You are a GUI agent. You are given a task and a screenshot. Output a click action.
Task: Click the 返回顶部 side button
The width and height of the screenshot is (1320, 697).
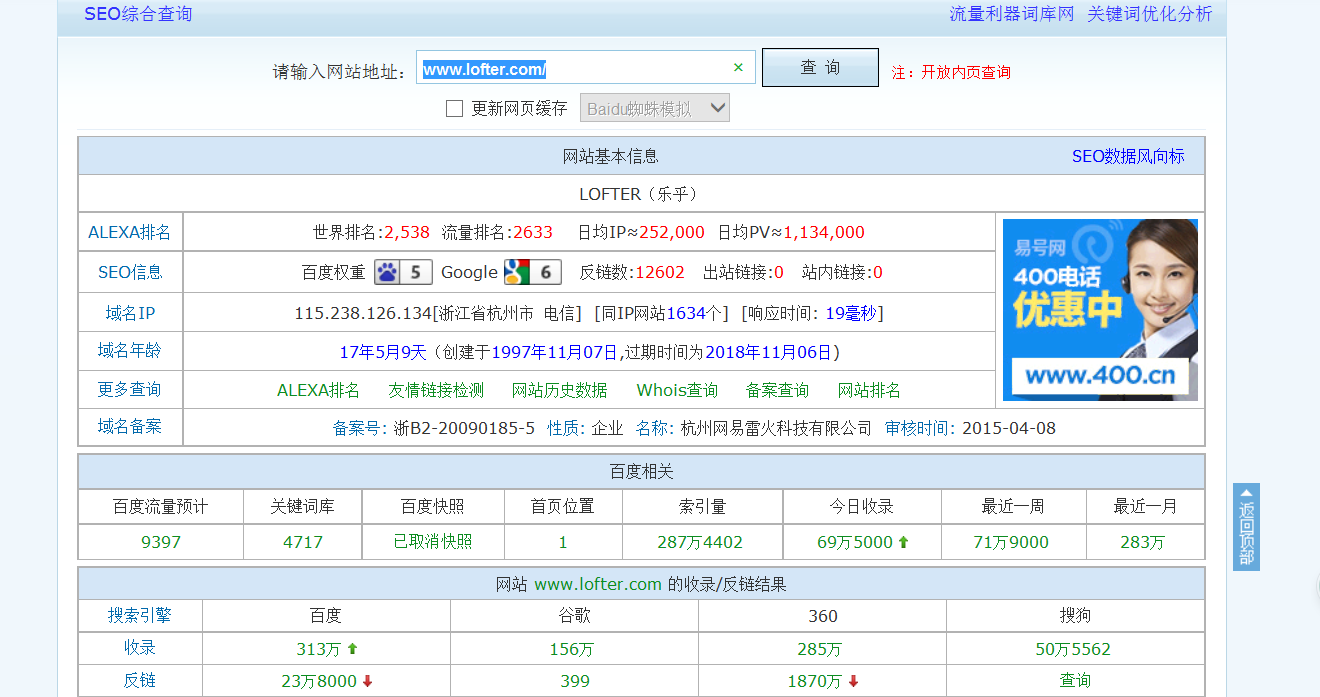1245,527
